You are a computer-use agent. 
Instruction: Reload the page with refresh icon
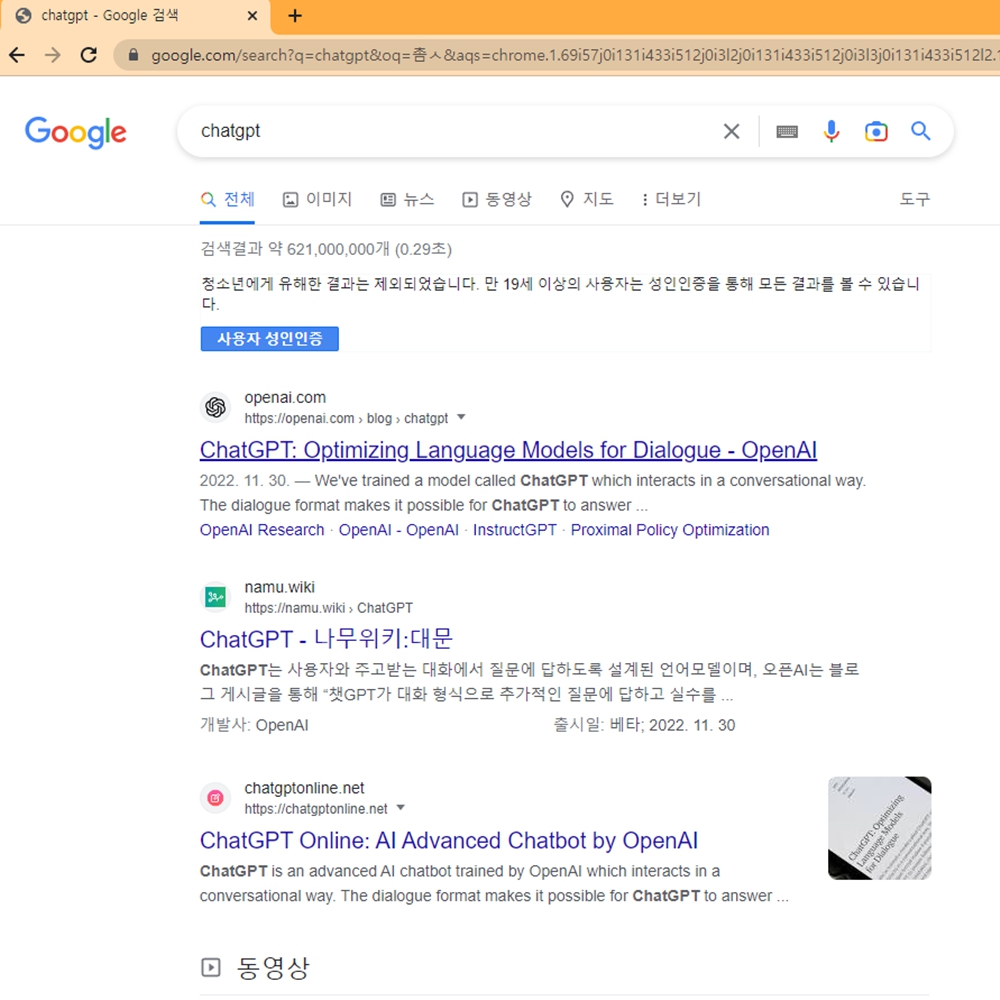(x=89, y=55)
